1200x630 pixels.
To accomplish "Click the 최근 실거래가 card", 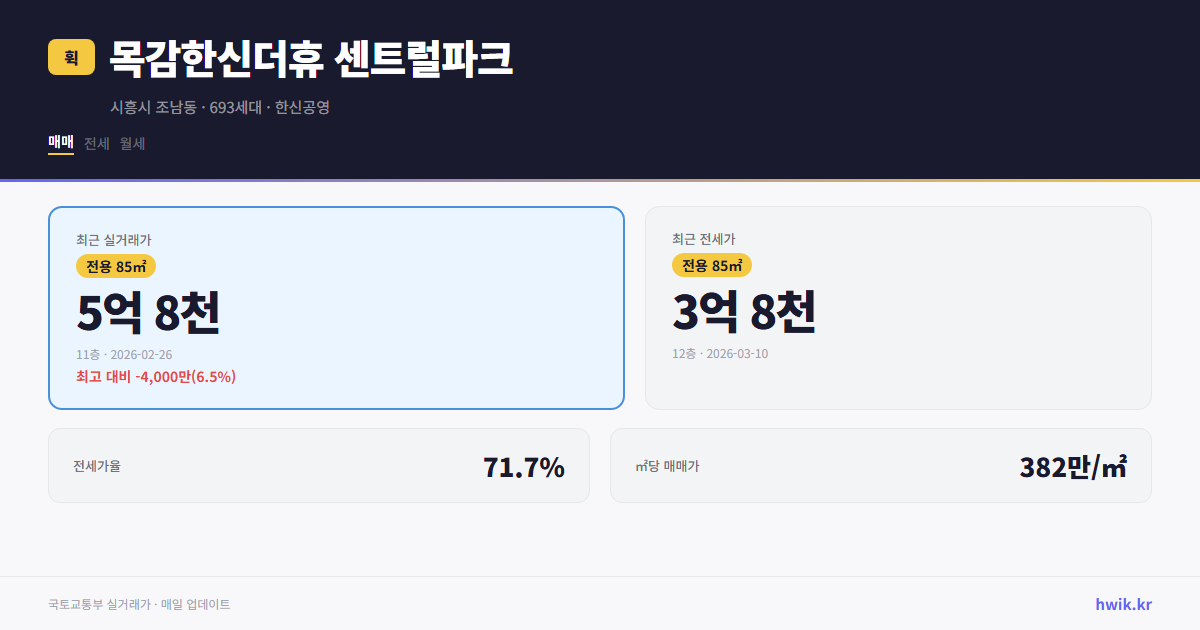I will (335, 307).
